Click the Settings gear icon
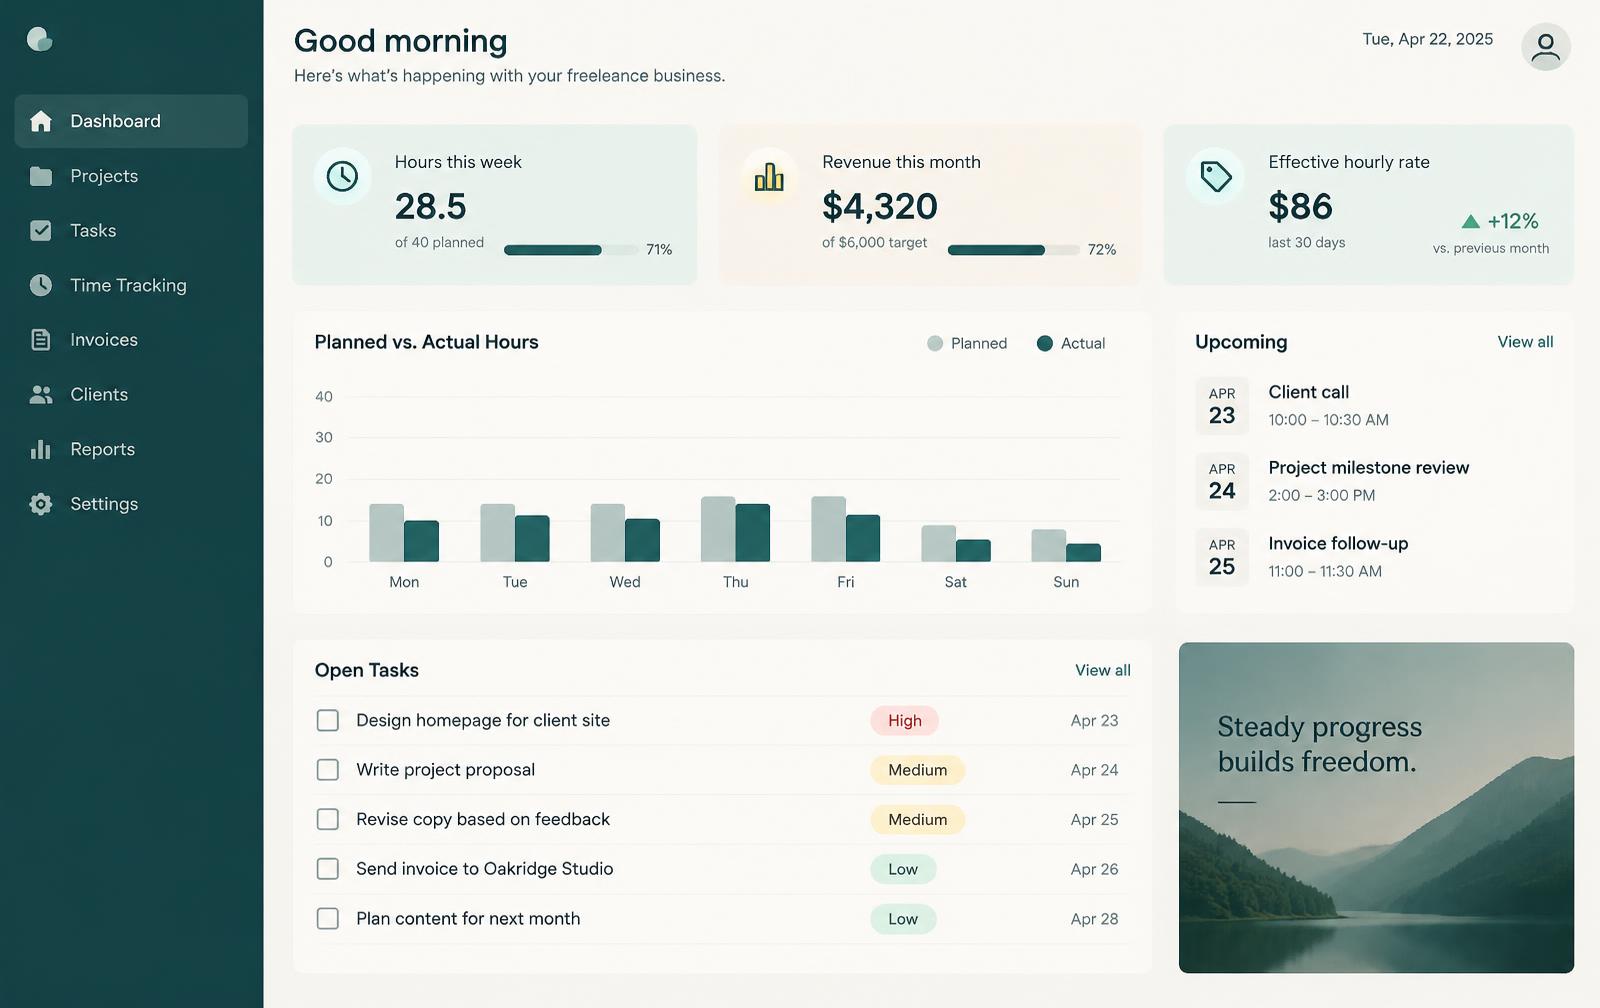The width and height of the screenshot is (1600, 1008). [x=41, y=504]
